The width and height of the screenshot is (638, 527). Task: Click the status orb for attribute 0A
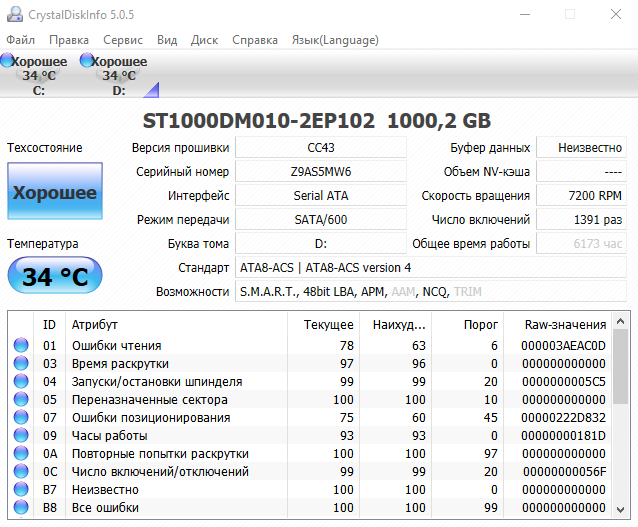pos(21,453)
